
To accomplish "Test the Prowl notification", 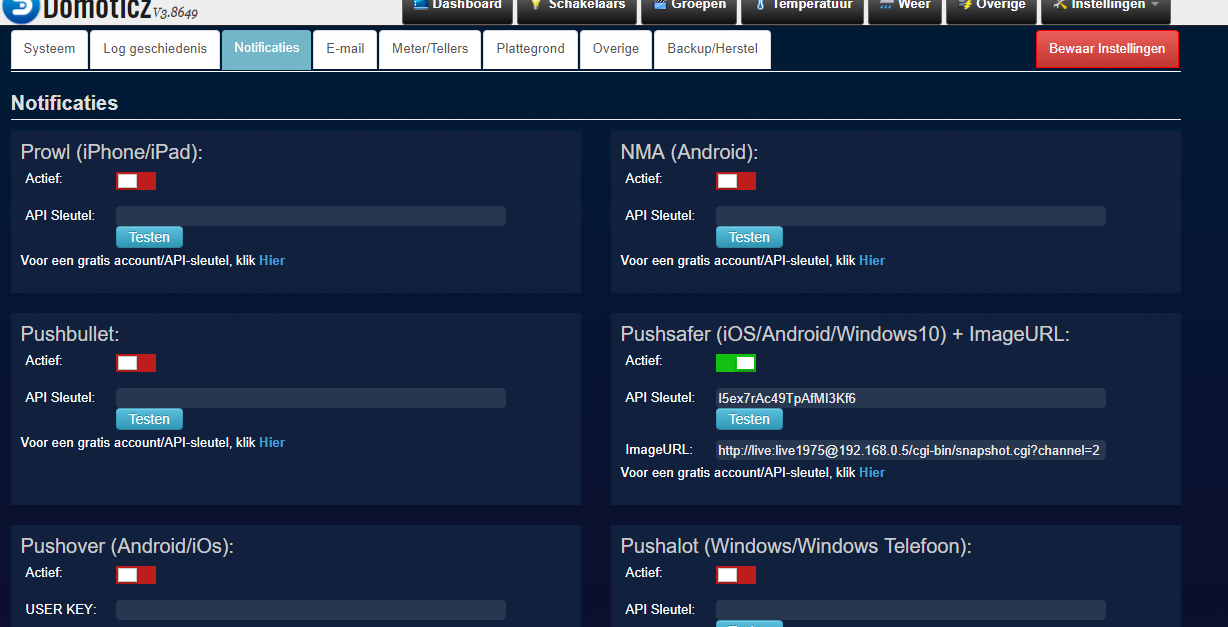I will coord(149,237).
